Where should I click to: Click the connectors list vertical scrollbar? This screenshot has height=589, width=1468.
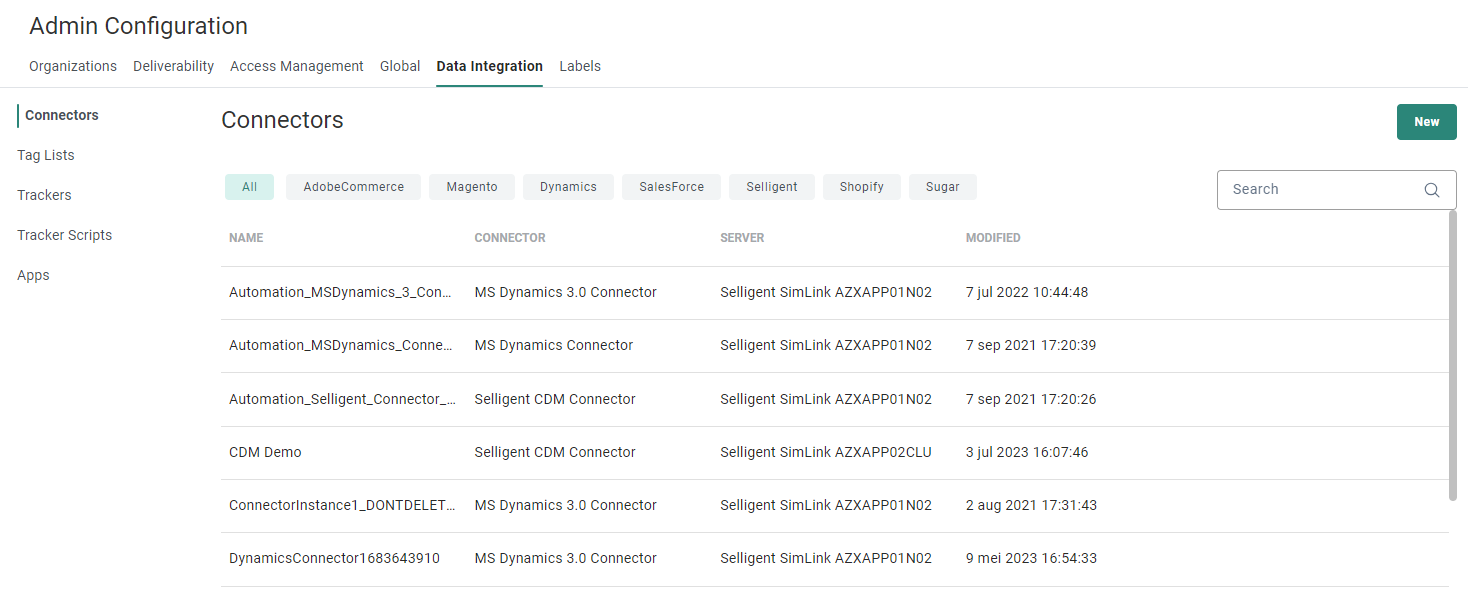pos(1452,355)
